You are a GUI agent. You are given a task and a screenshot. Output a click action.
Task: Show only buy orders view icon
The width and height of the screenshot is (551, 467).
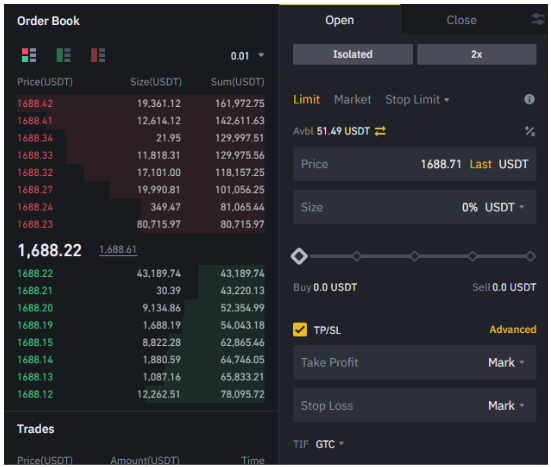coord(64,55)
